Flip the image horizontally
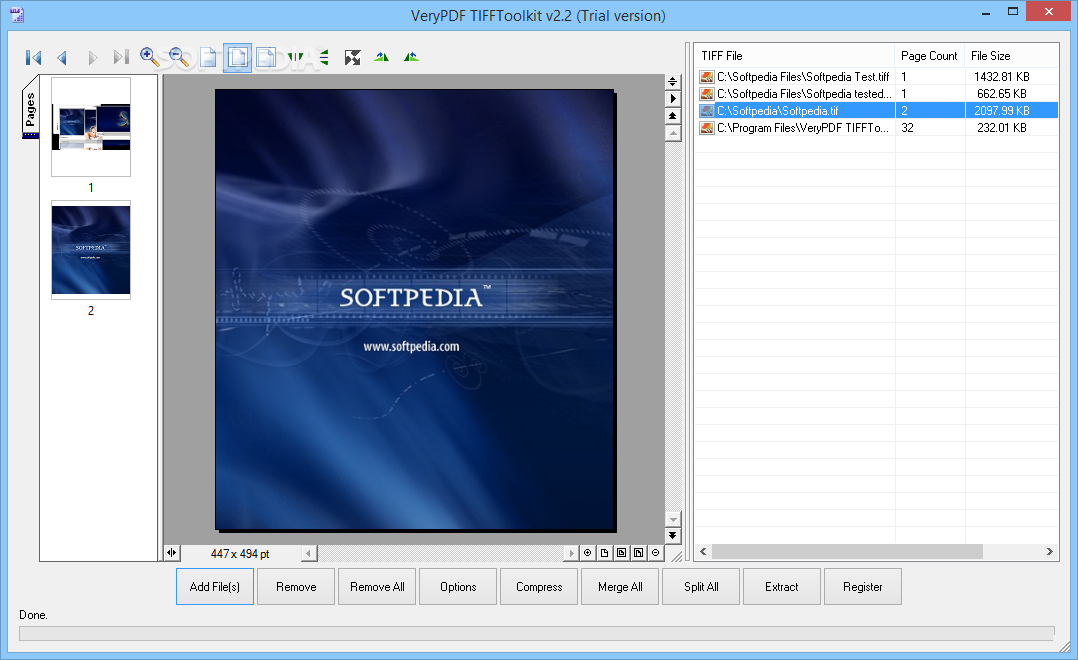1078x660 pixels. (295, 58)
